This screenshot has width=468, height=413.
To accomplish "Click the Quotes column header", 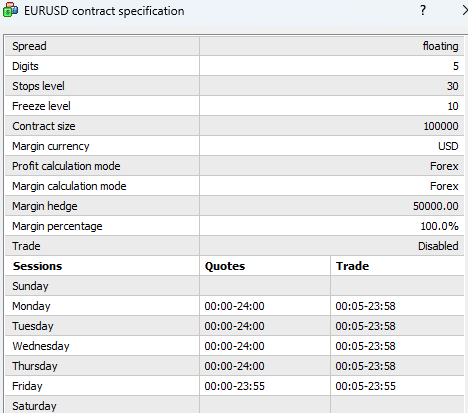I will [x=225, y=266].
